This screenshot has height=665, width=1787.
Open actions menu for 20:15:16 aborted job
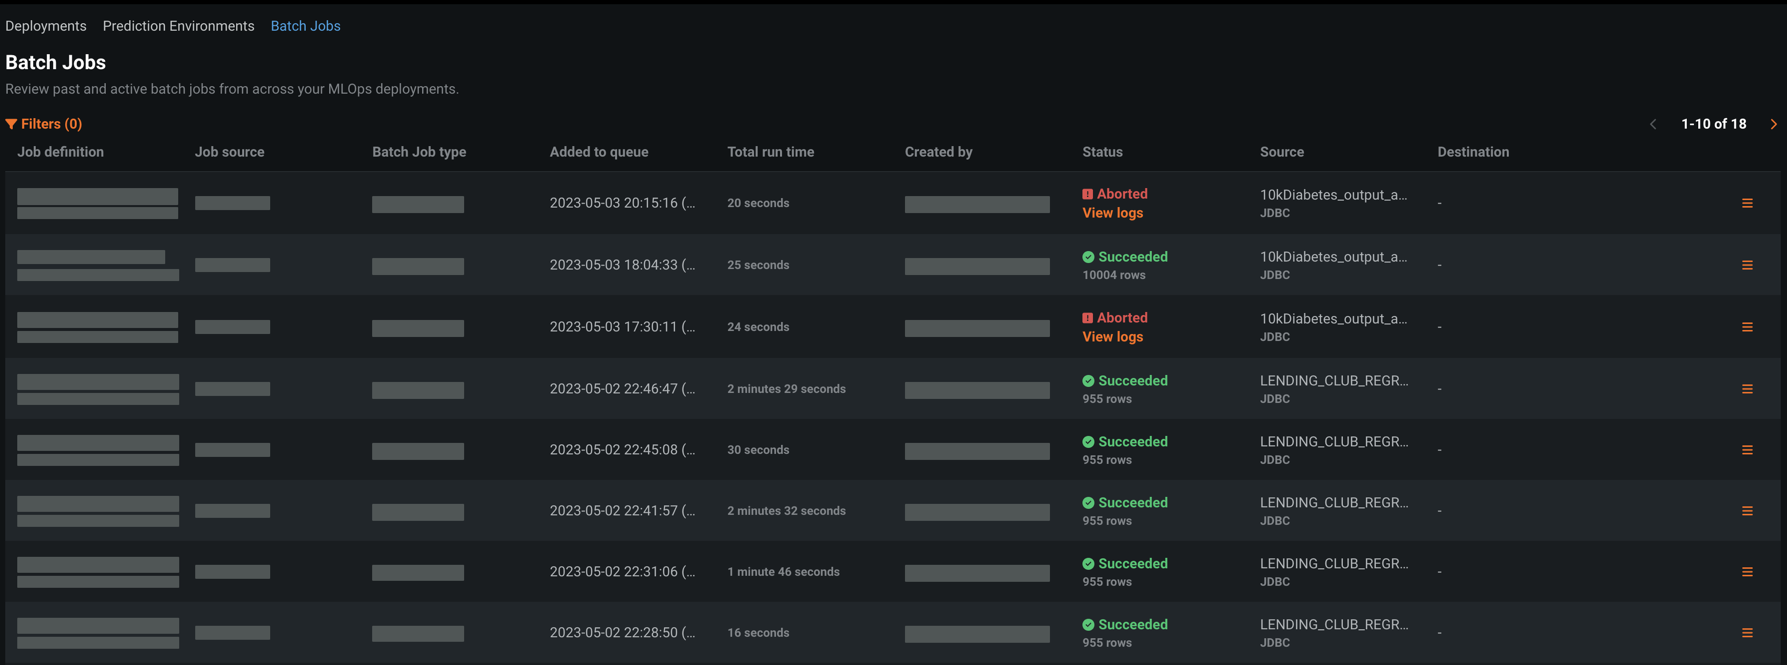coord(1747,203)
